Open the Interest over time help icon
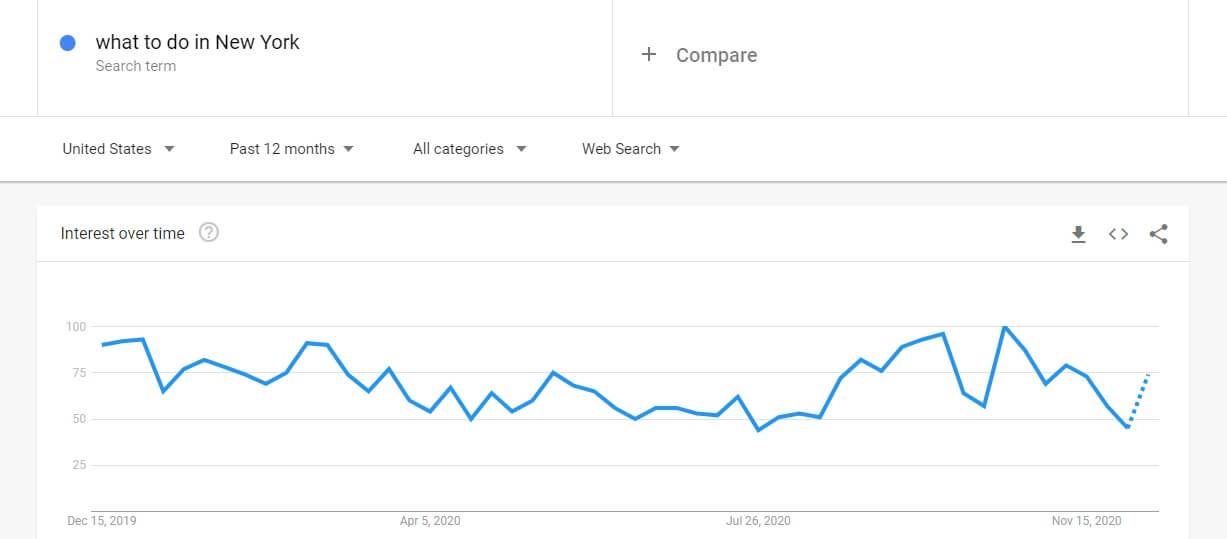 [208, 233]
